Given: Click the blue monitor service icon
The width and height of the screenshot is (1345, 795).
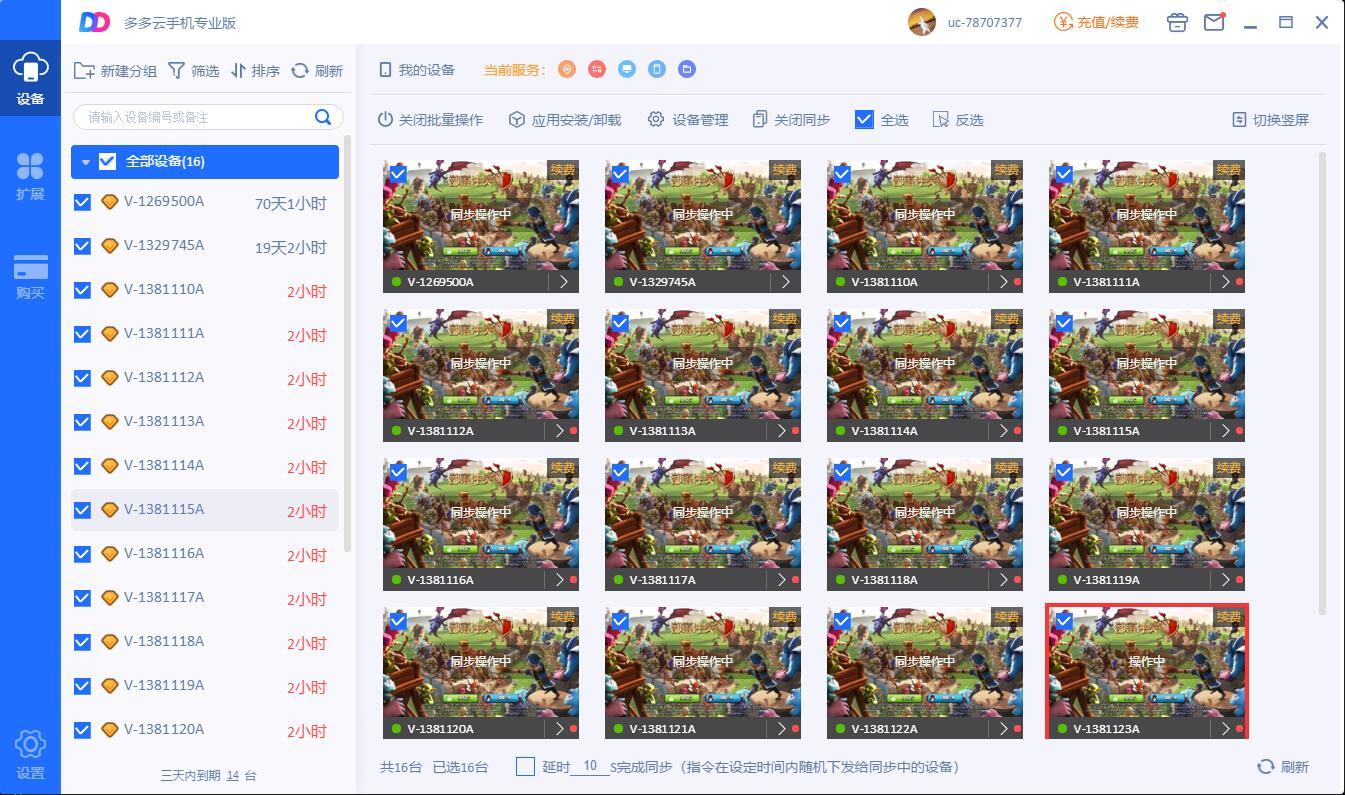Looking at the screenshot, I should point(627,69).
